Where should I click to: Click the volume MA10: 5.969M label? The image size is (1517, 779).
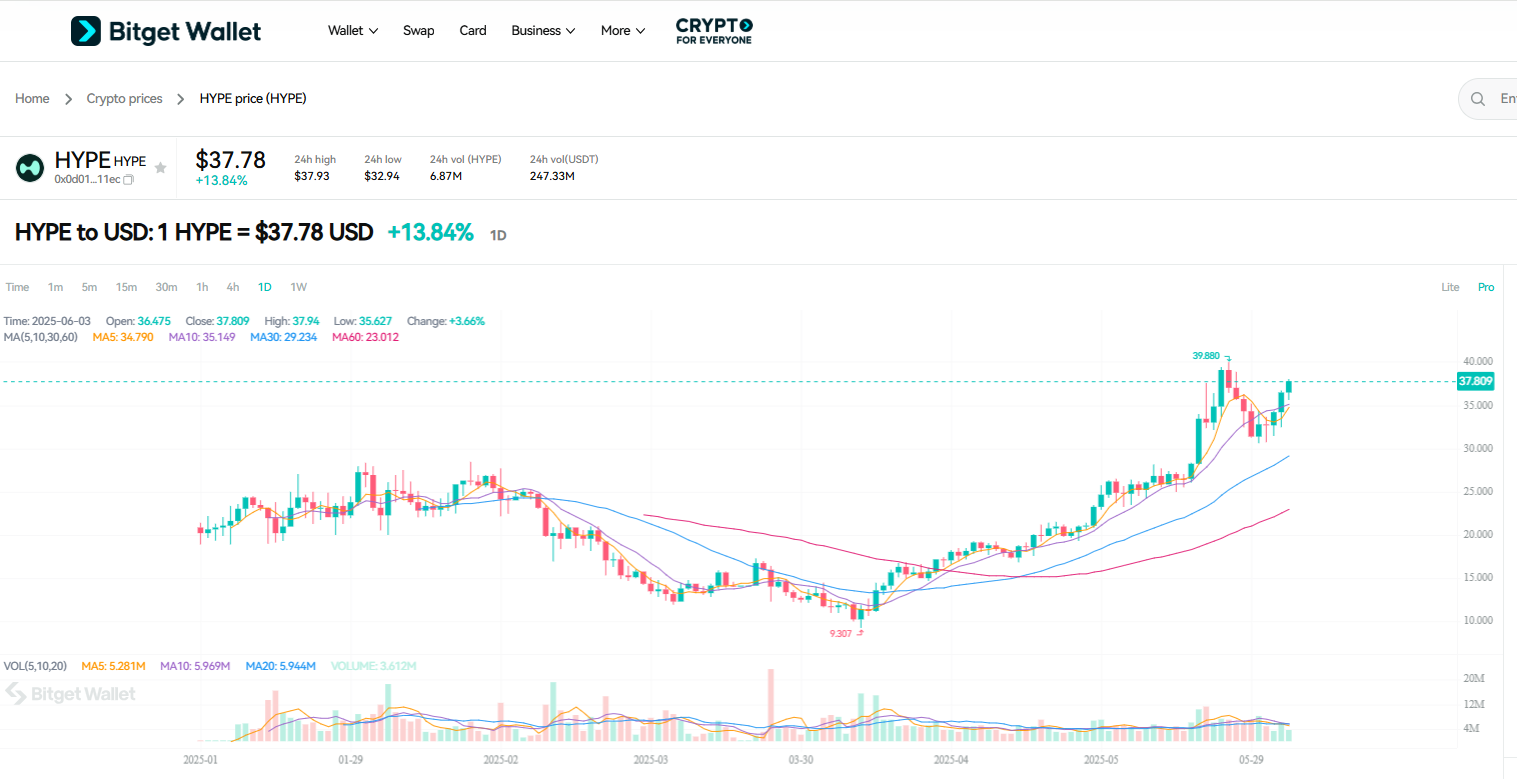[x=195, y=666]
